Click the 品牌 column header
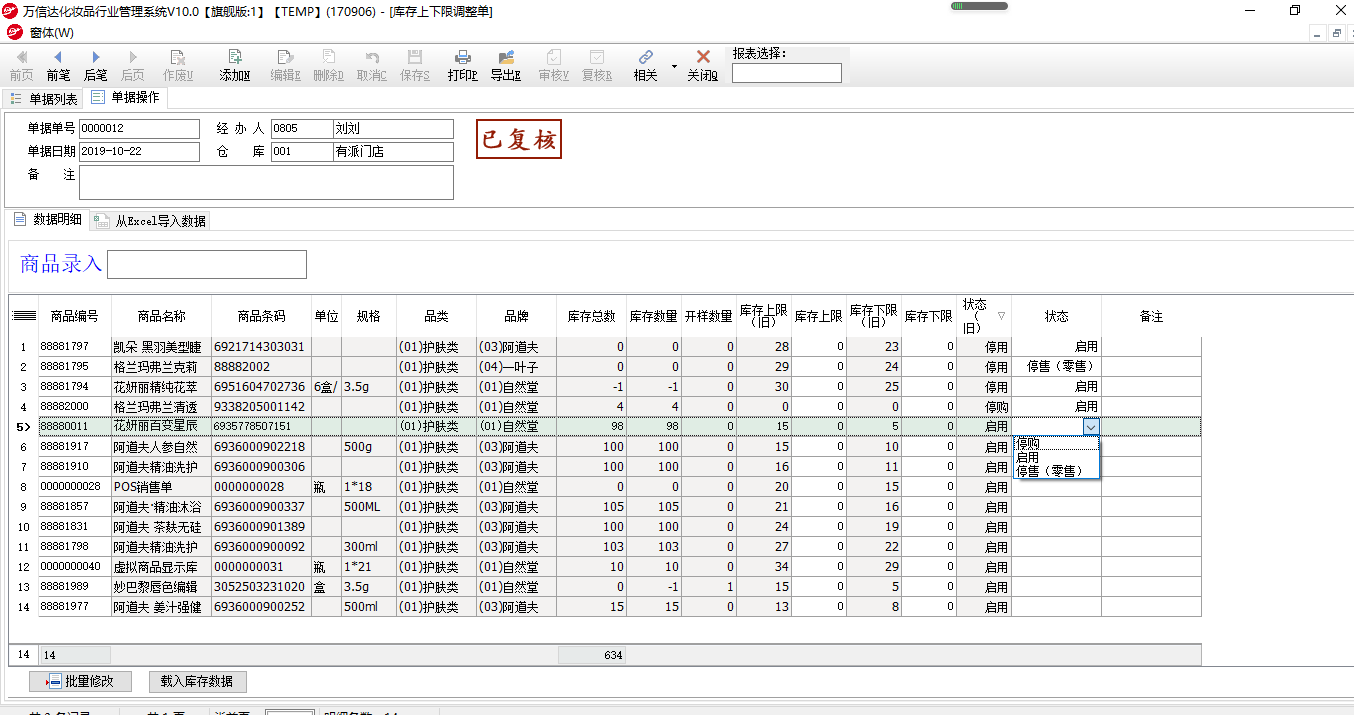The height and width of the screenshot is (715, 1354). [517, 316]
